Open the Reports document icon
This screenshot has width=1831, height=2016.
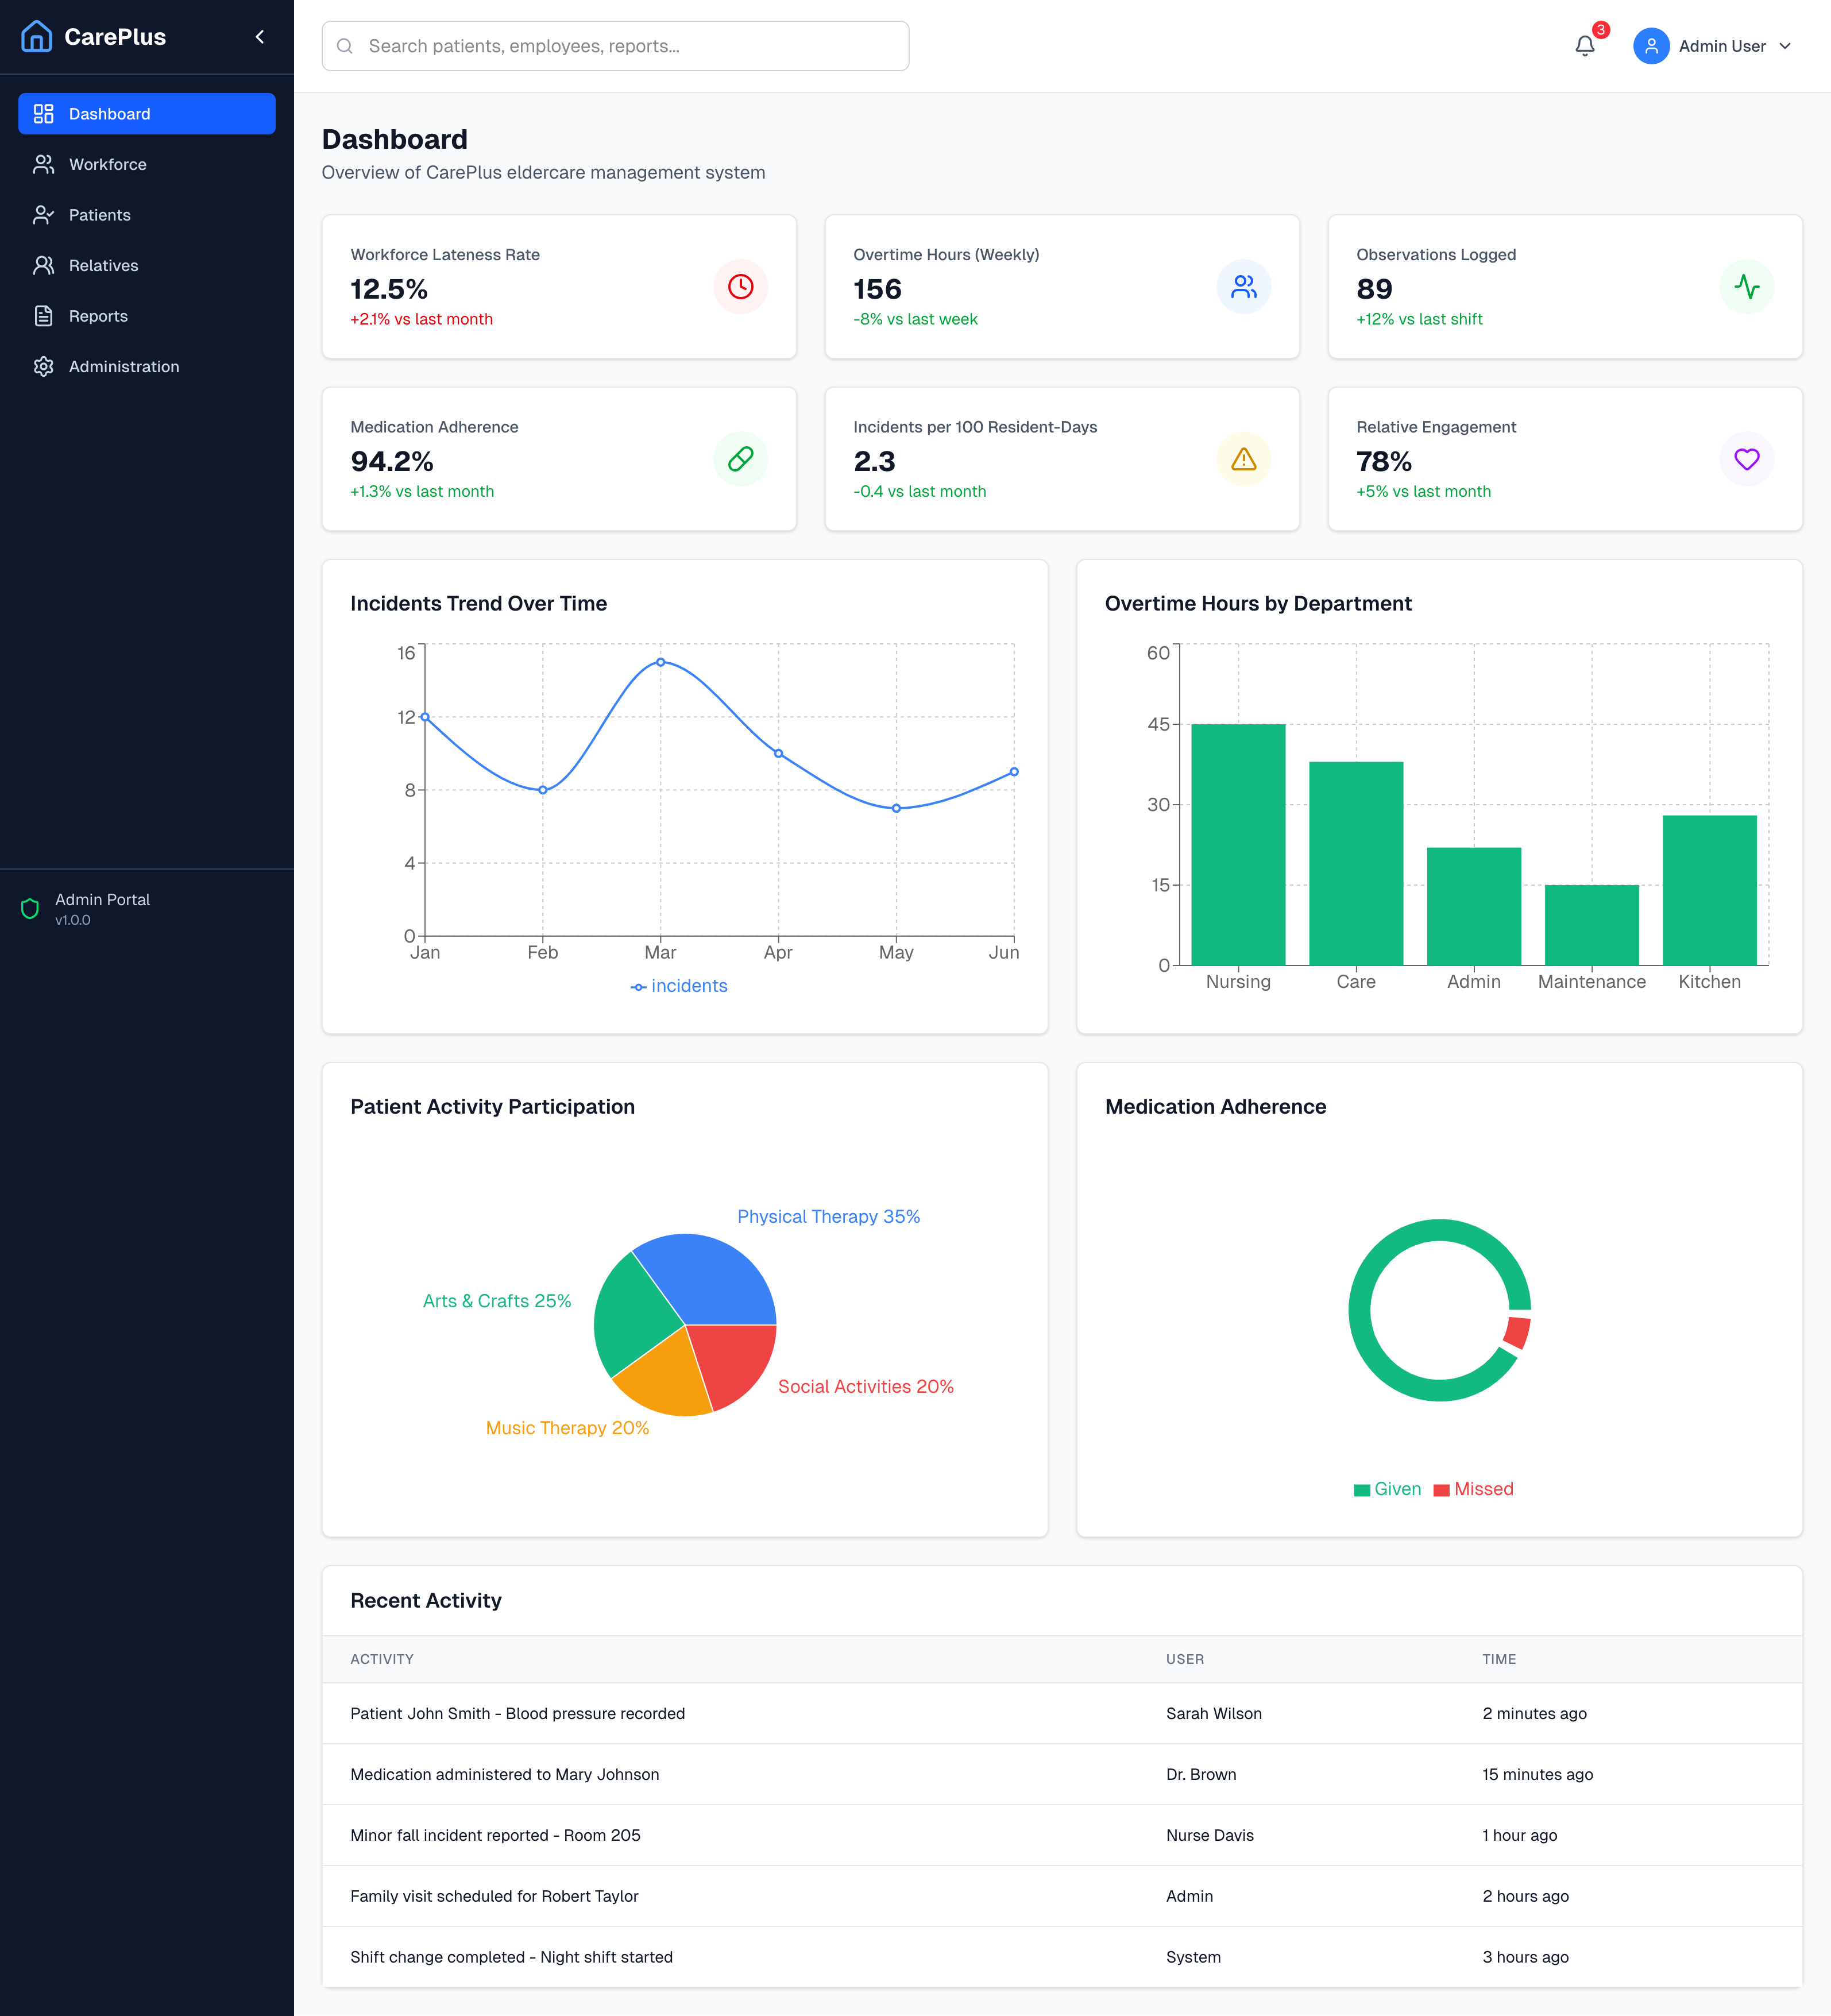click(x=43, y=315)
